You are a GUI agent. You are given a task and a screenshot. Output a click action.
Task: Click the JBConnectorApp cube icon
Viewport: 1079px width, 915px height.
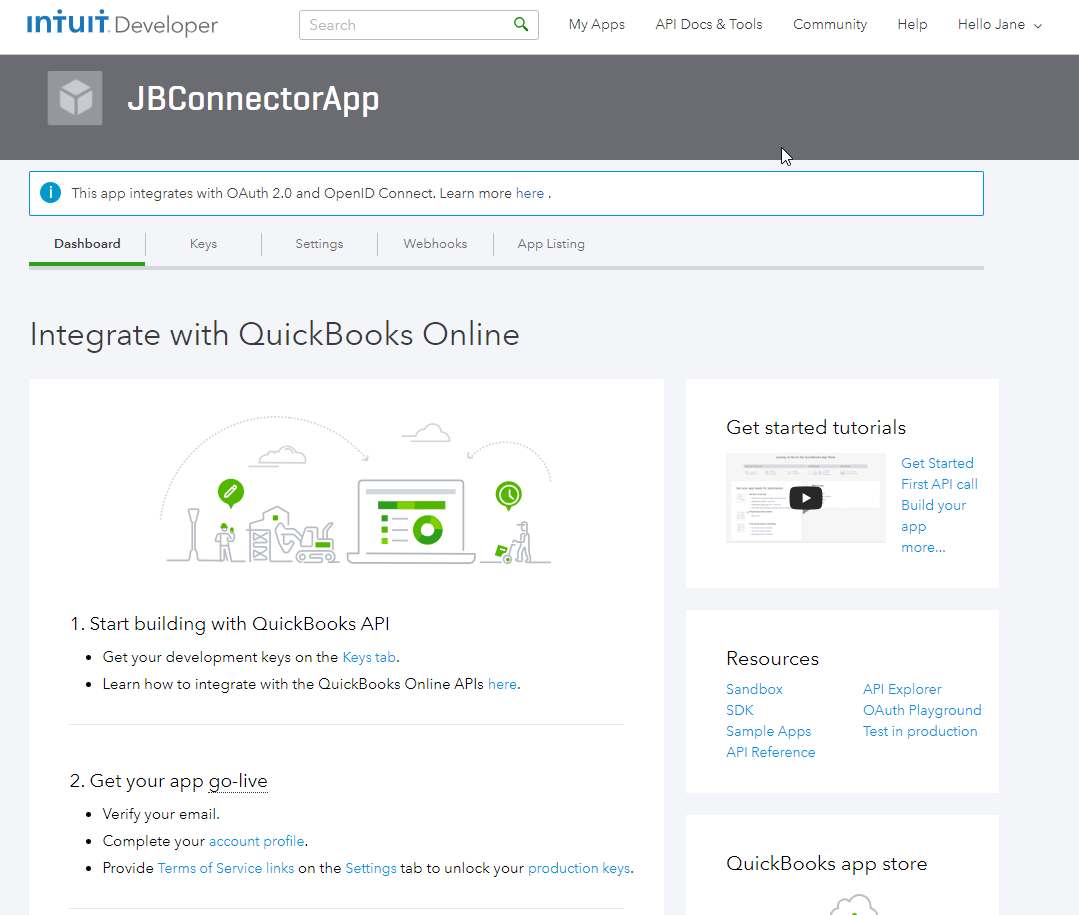[75, 98]
